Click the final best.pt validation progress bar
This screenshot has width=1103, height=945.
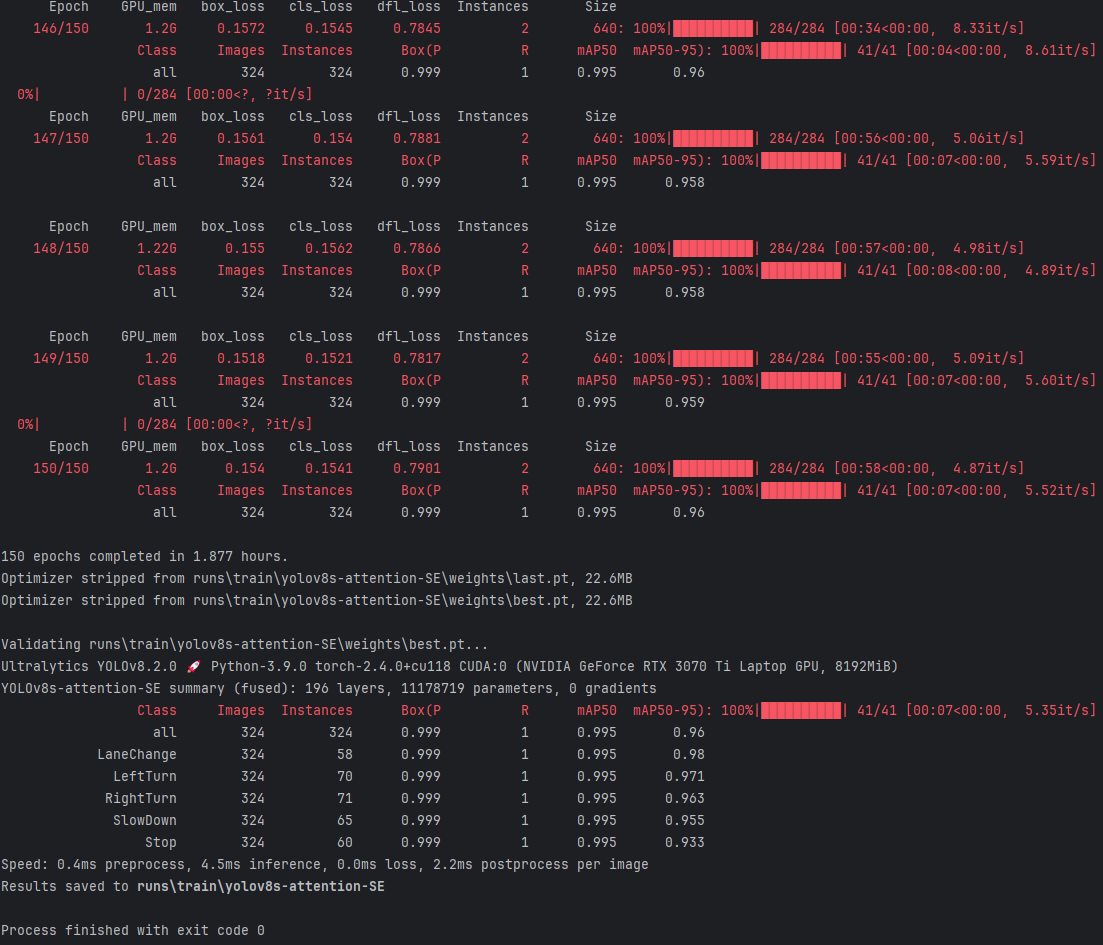pyautogui.click(x=801, y=711)
